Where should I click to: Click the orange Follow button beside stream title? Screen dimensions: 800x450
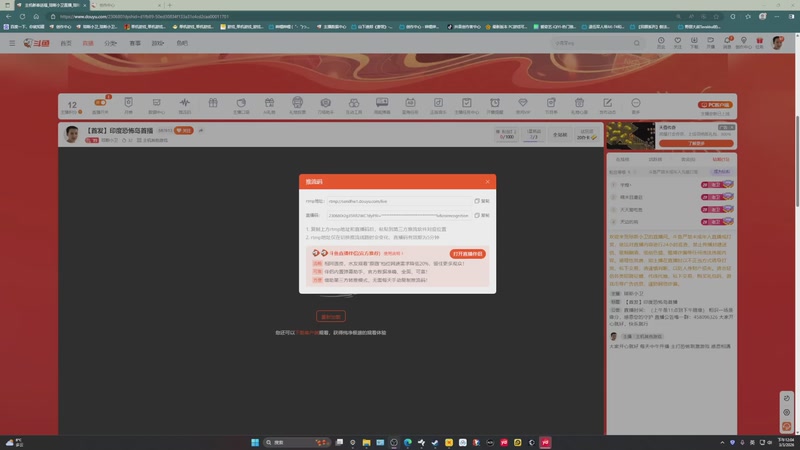pos(184,131)
